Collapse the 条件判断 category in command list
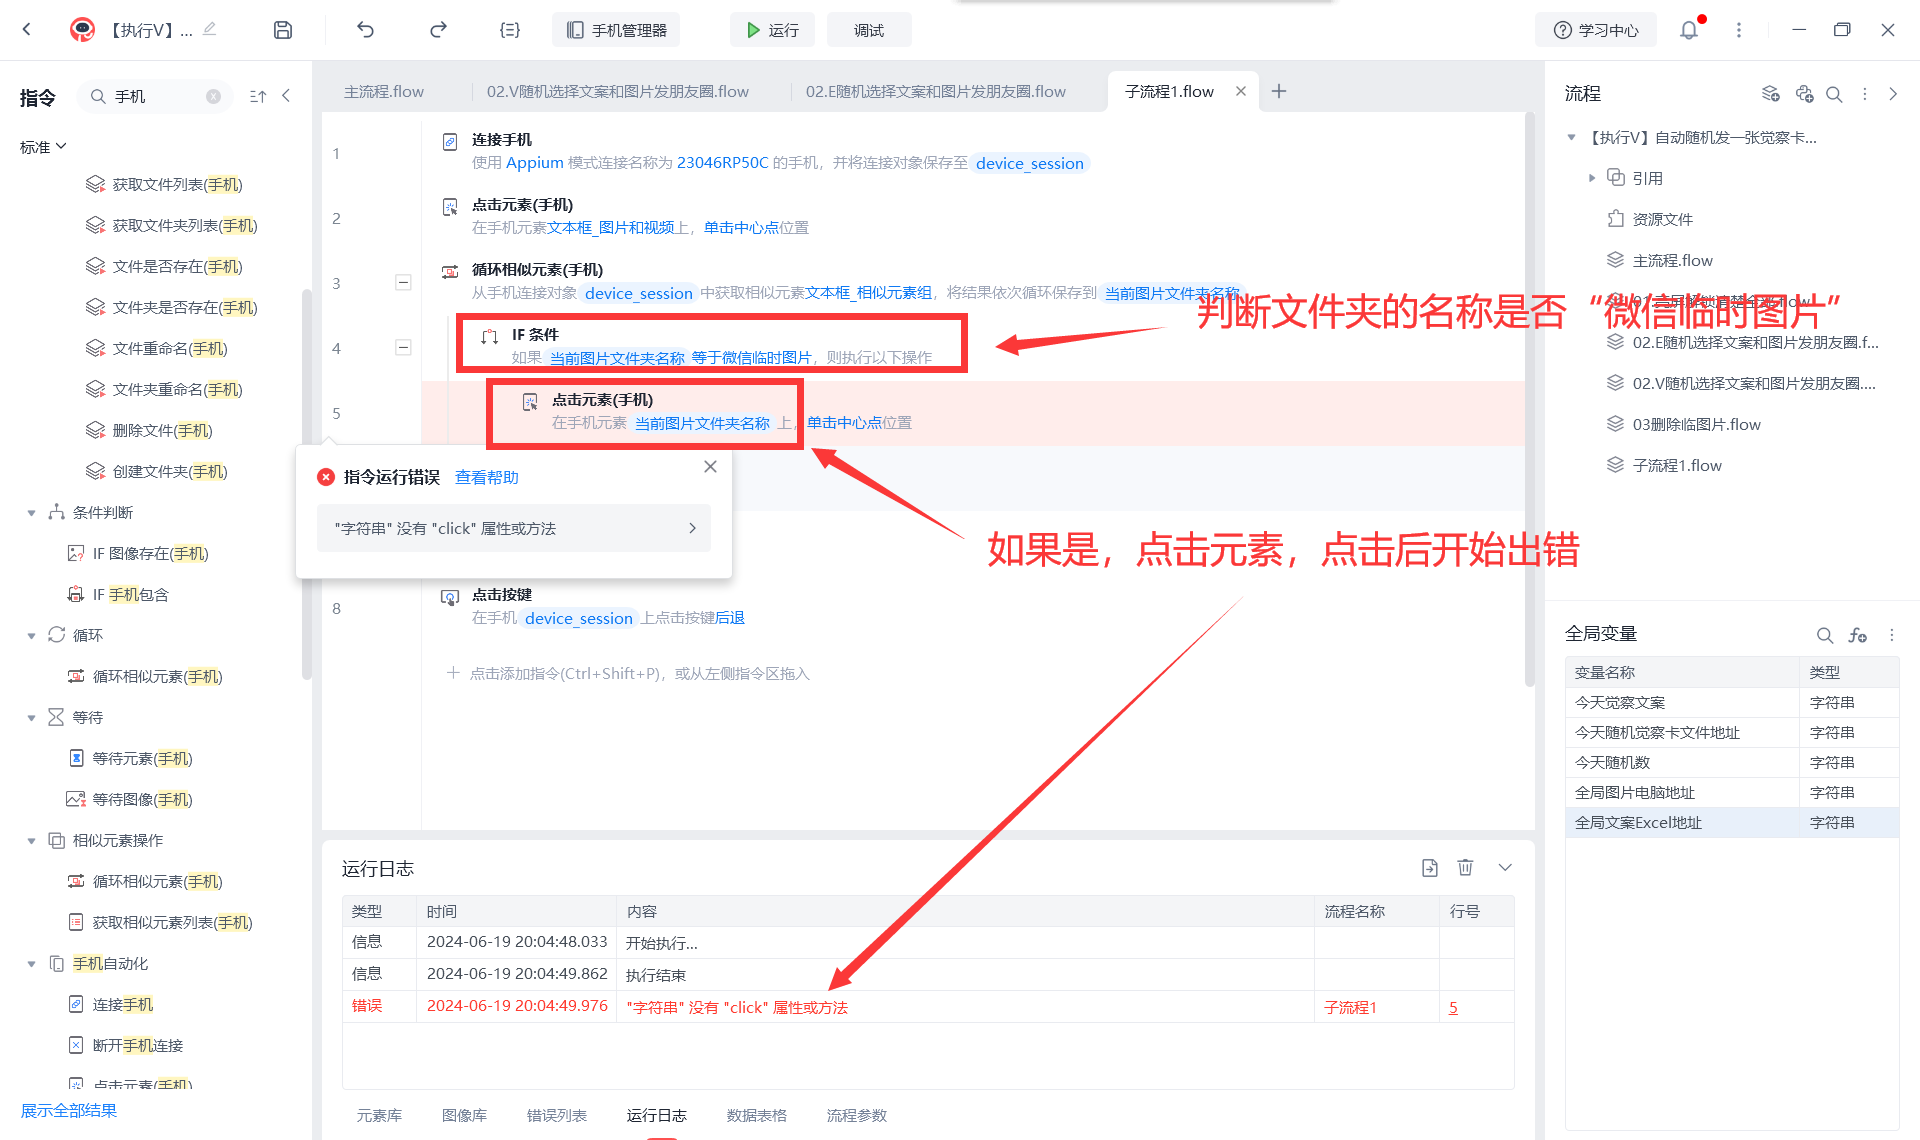Viewport: 1920px width, 1140px height. [x=31, y=513]
